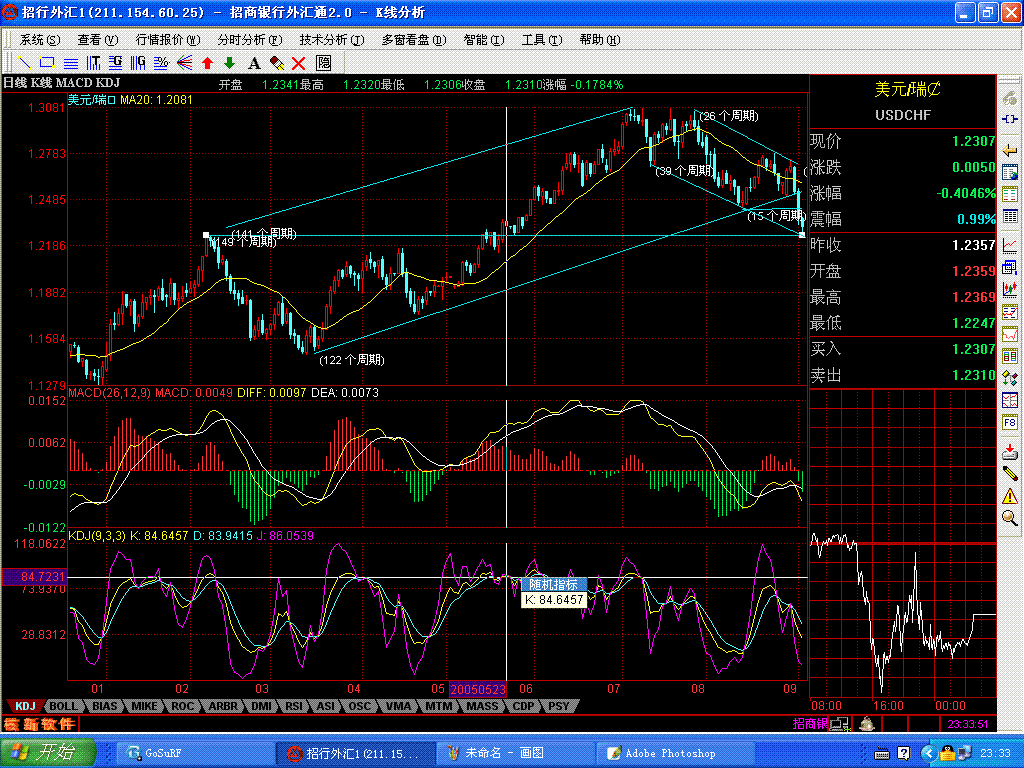Switch to the DMI indicator tab

(x=261, y=706)
